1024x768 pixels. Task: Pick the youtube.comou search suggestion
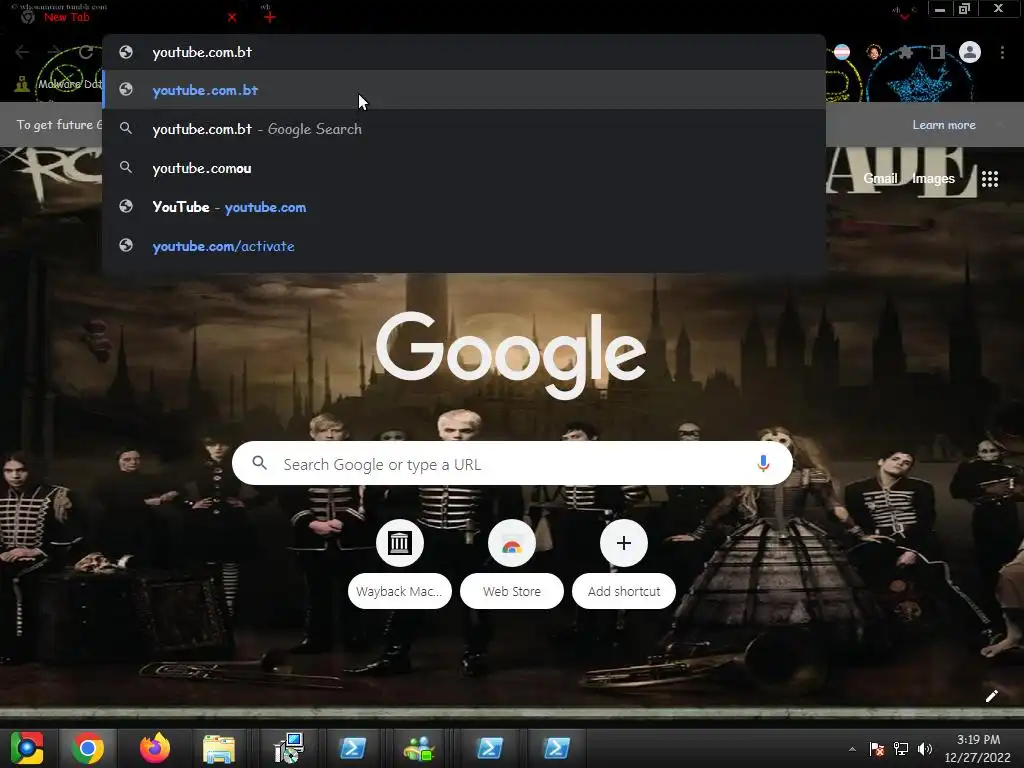[464, 168]
